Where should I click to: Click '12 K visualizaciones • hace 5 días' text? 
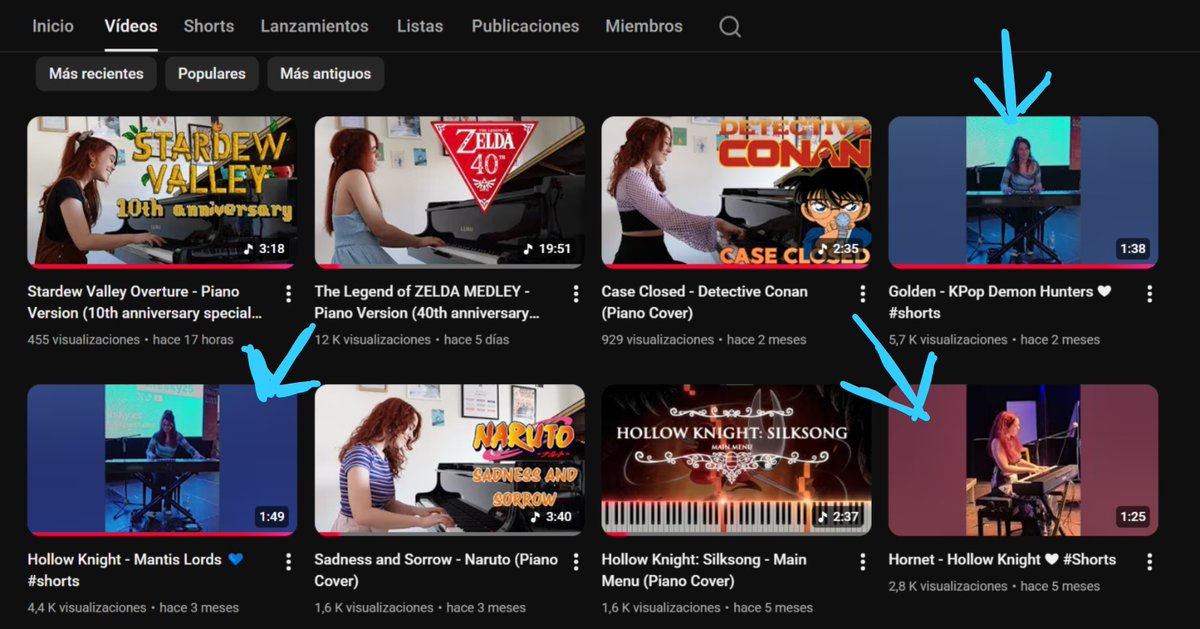point(412,339)
